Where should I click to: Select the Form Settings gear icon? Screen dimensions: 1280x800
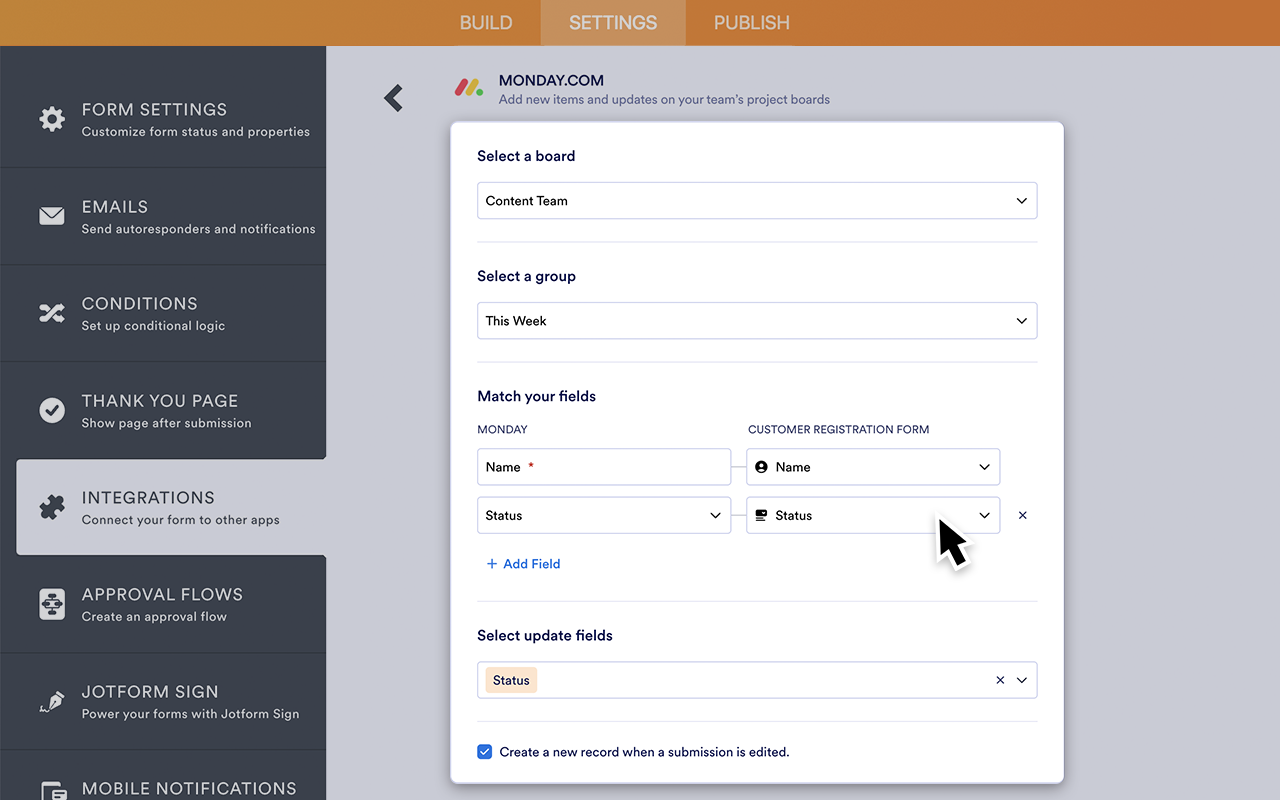52,119
